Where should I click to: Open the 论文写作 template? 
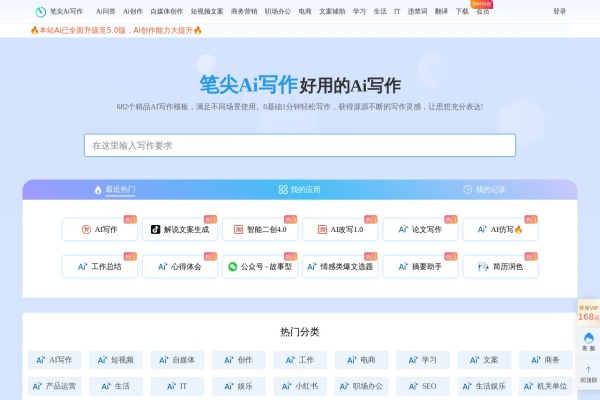[x=420, y=229]
